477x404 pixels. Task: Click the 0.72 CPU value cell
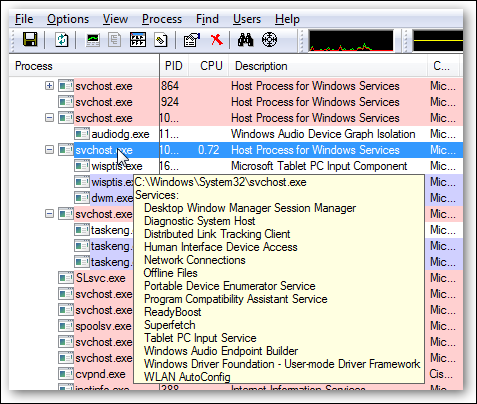(209, 150)
